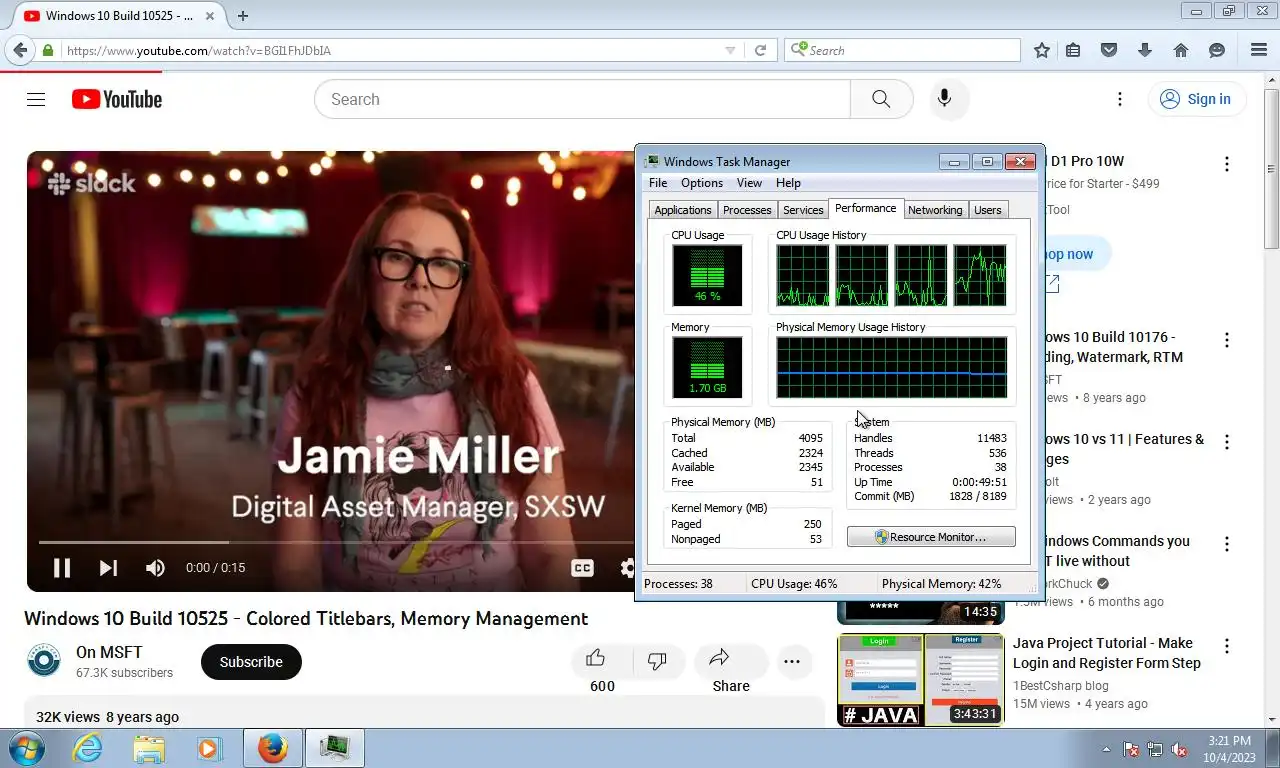Image resolution: width=1280 pixels, height=768 pixels.
Task: Reload the page with the refresh icon
Action: coord(760,50)
